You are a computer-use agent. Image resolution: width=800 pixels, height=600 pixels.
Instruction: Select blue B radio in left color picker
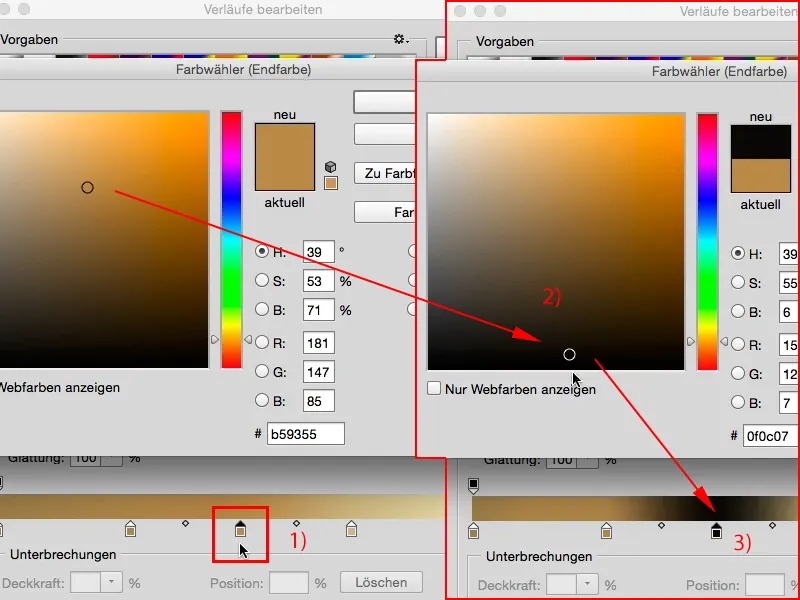tap(262, 401)
